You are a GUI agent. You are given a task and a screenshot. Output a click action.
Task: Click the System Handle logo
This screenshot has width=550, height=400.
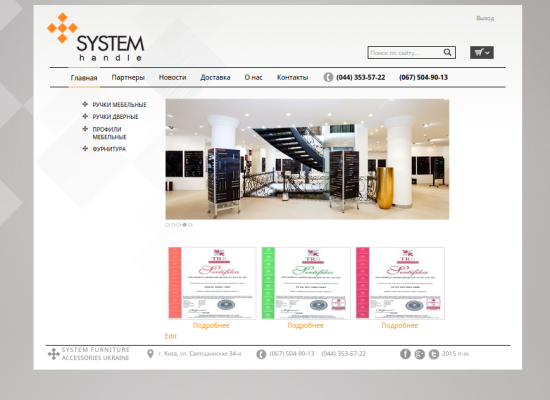click(95, 37)
